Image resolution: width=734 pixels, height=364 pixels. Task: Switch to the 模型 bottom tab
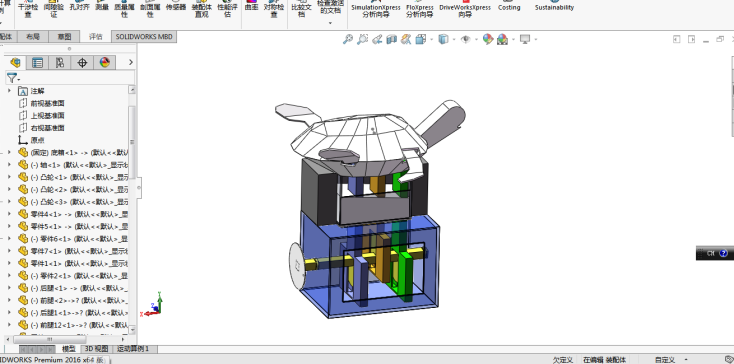click(x=69, y=349)
